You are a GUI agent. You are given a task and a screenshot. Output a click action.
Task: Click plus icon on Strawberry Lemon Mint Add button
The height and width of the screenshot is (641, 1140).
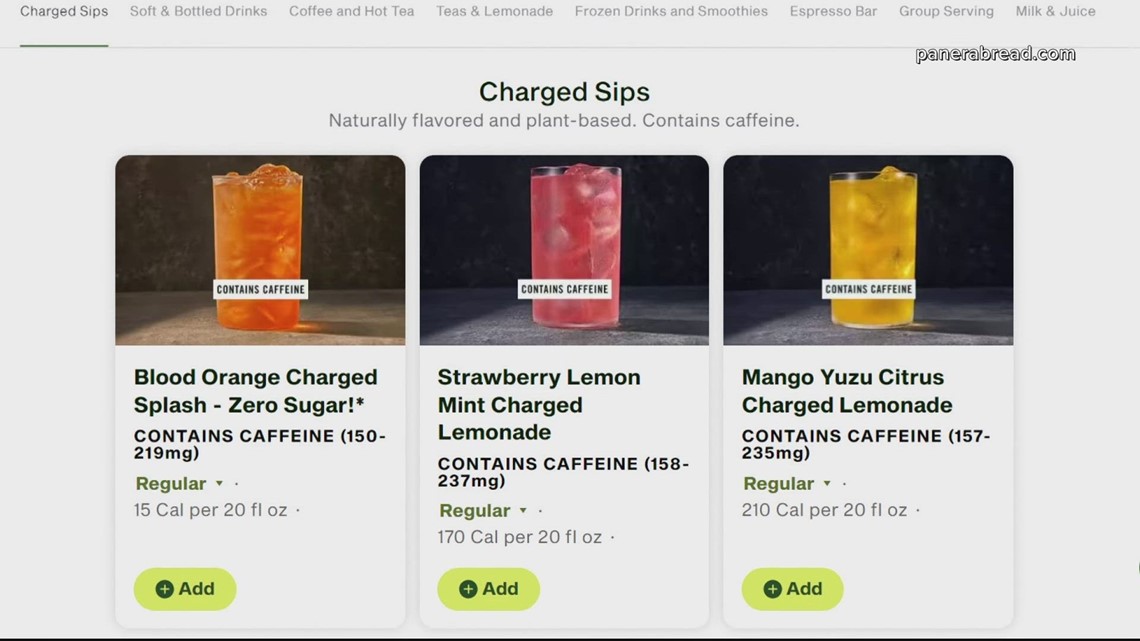(468, 589)
